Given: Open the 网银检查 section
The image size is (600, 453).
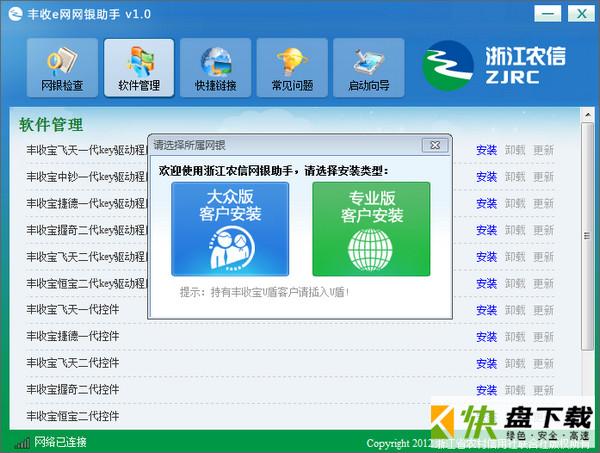Looking at the screenshot, I should [62, 68].
